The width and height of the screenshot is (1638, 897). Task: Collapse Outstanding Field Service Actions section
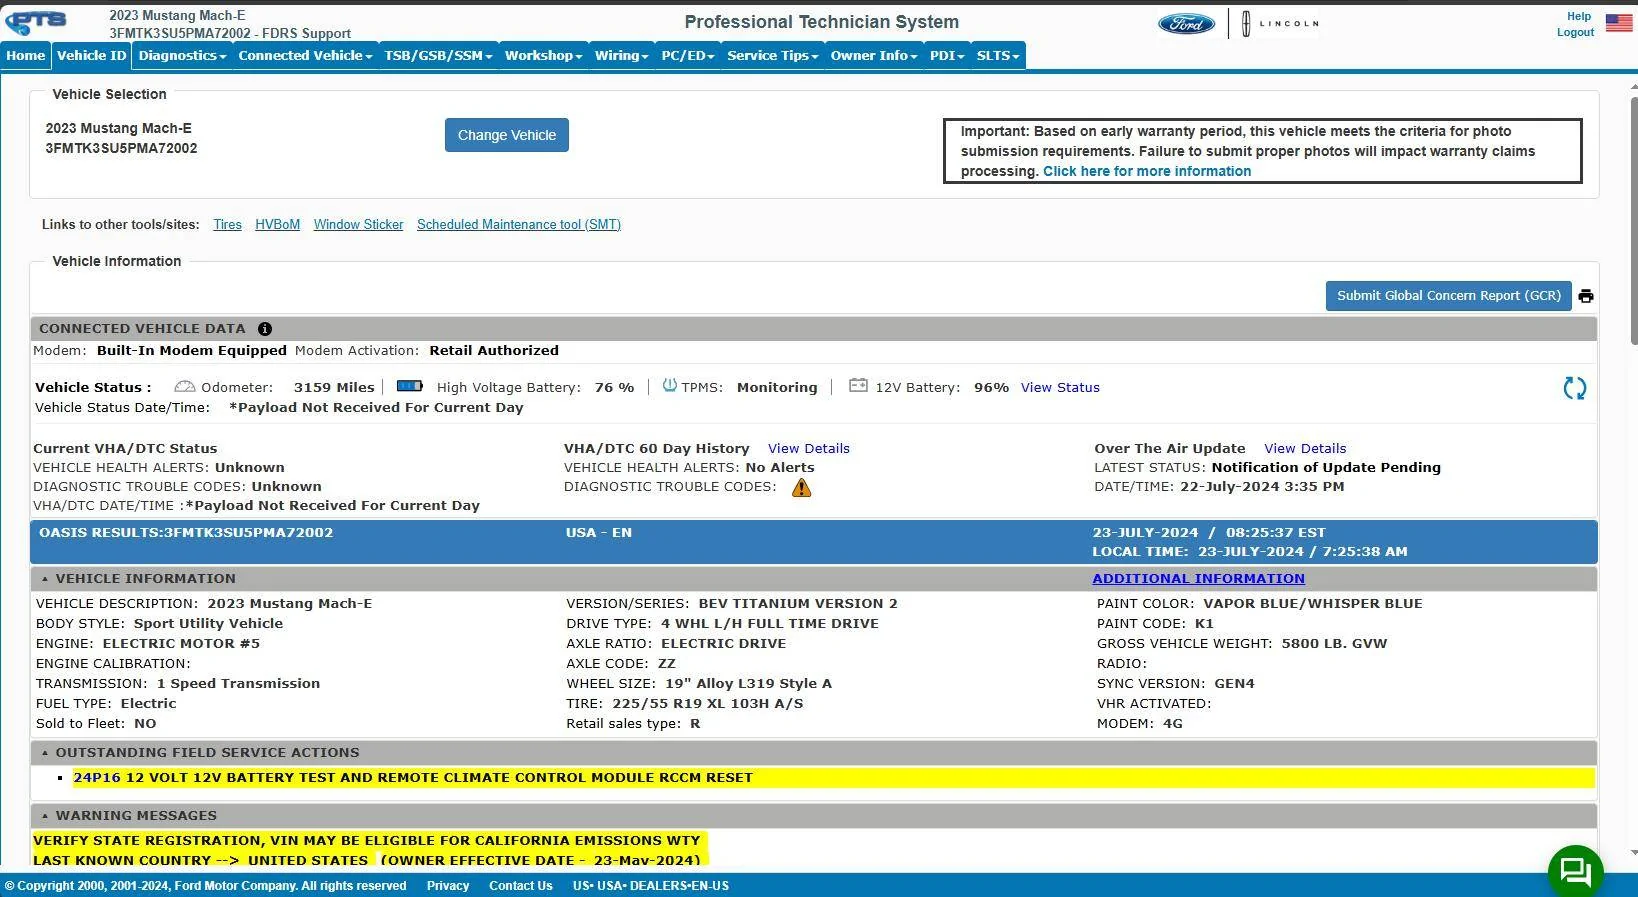(45, 753)
